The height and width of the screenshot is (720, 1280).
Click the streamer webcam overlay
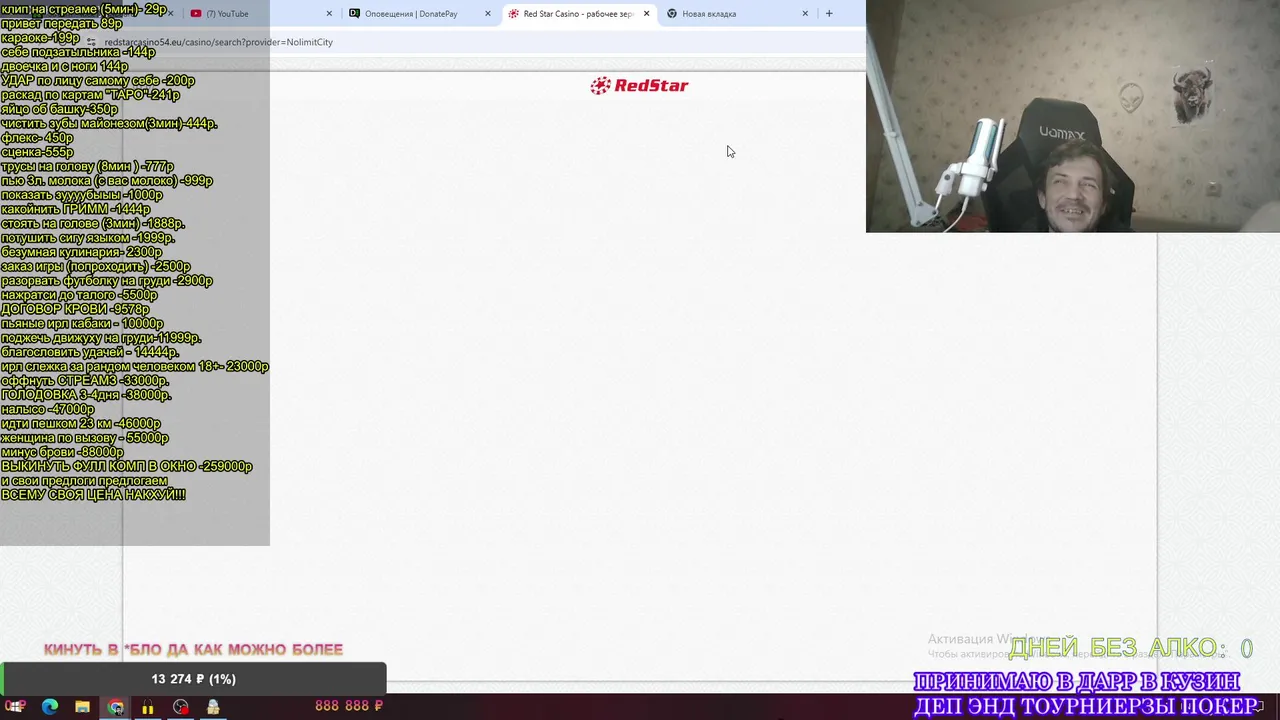tap(1073, 116)
